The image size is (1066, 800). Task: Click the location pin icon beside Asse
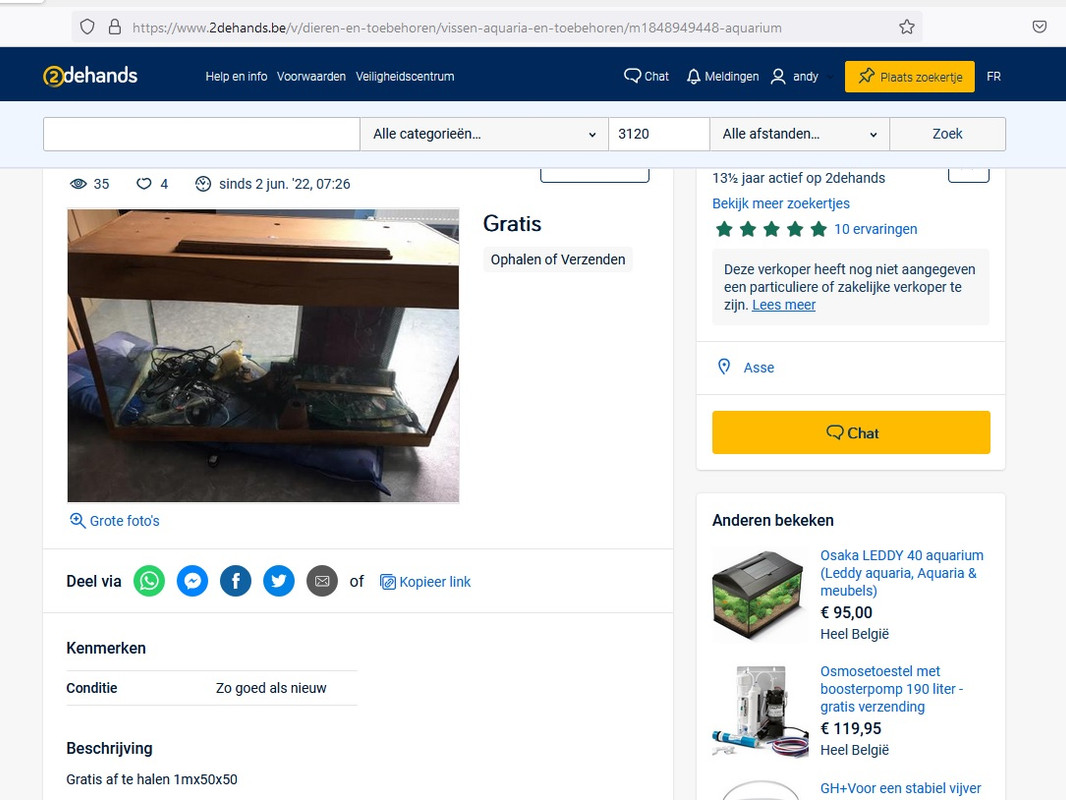724,367
